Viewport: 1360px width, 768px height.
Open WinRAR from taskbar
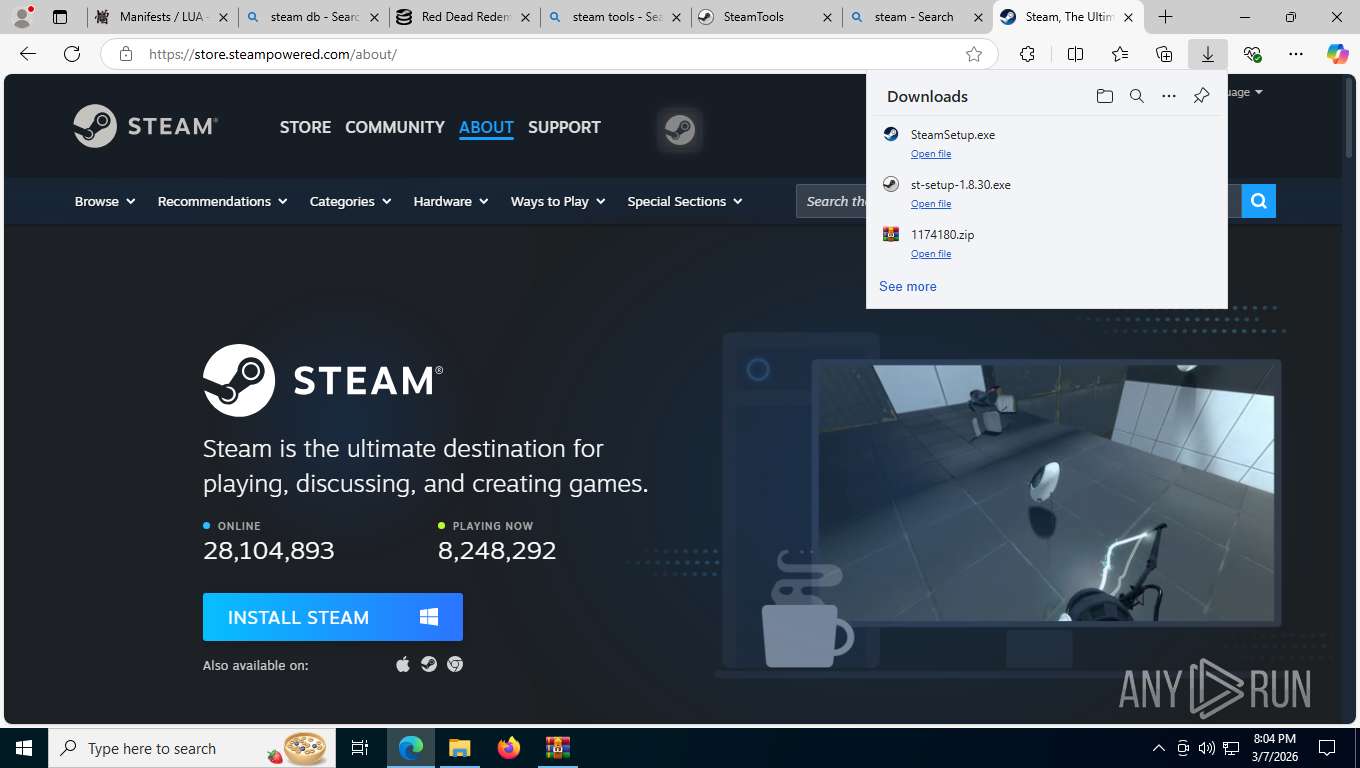(x=558, y=748)
